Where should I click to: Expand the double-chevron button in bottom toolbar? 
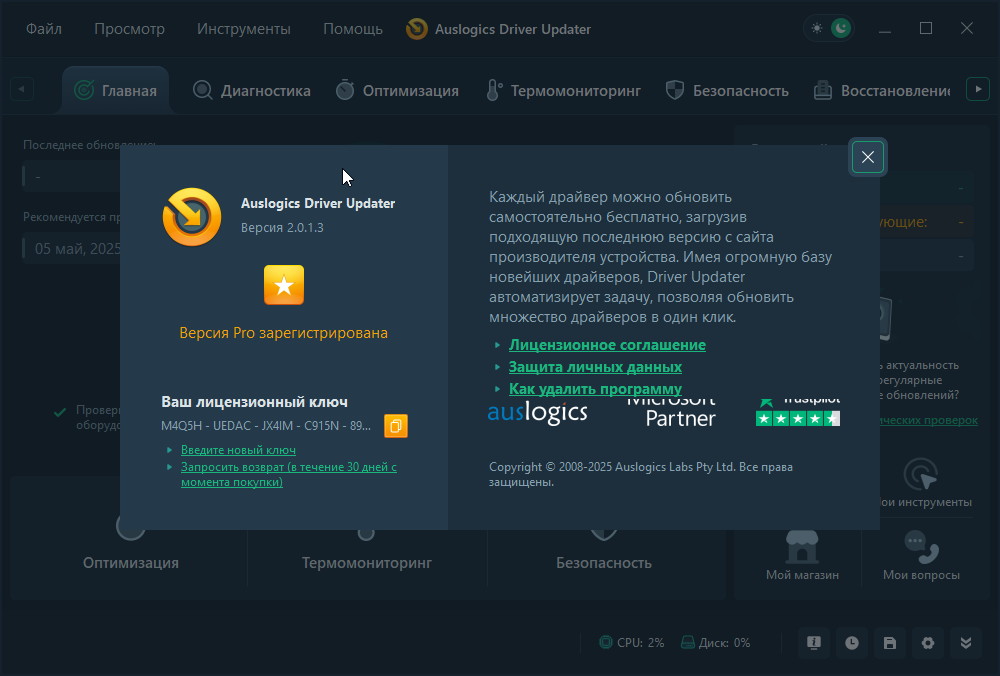966,643
